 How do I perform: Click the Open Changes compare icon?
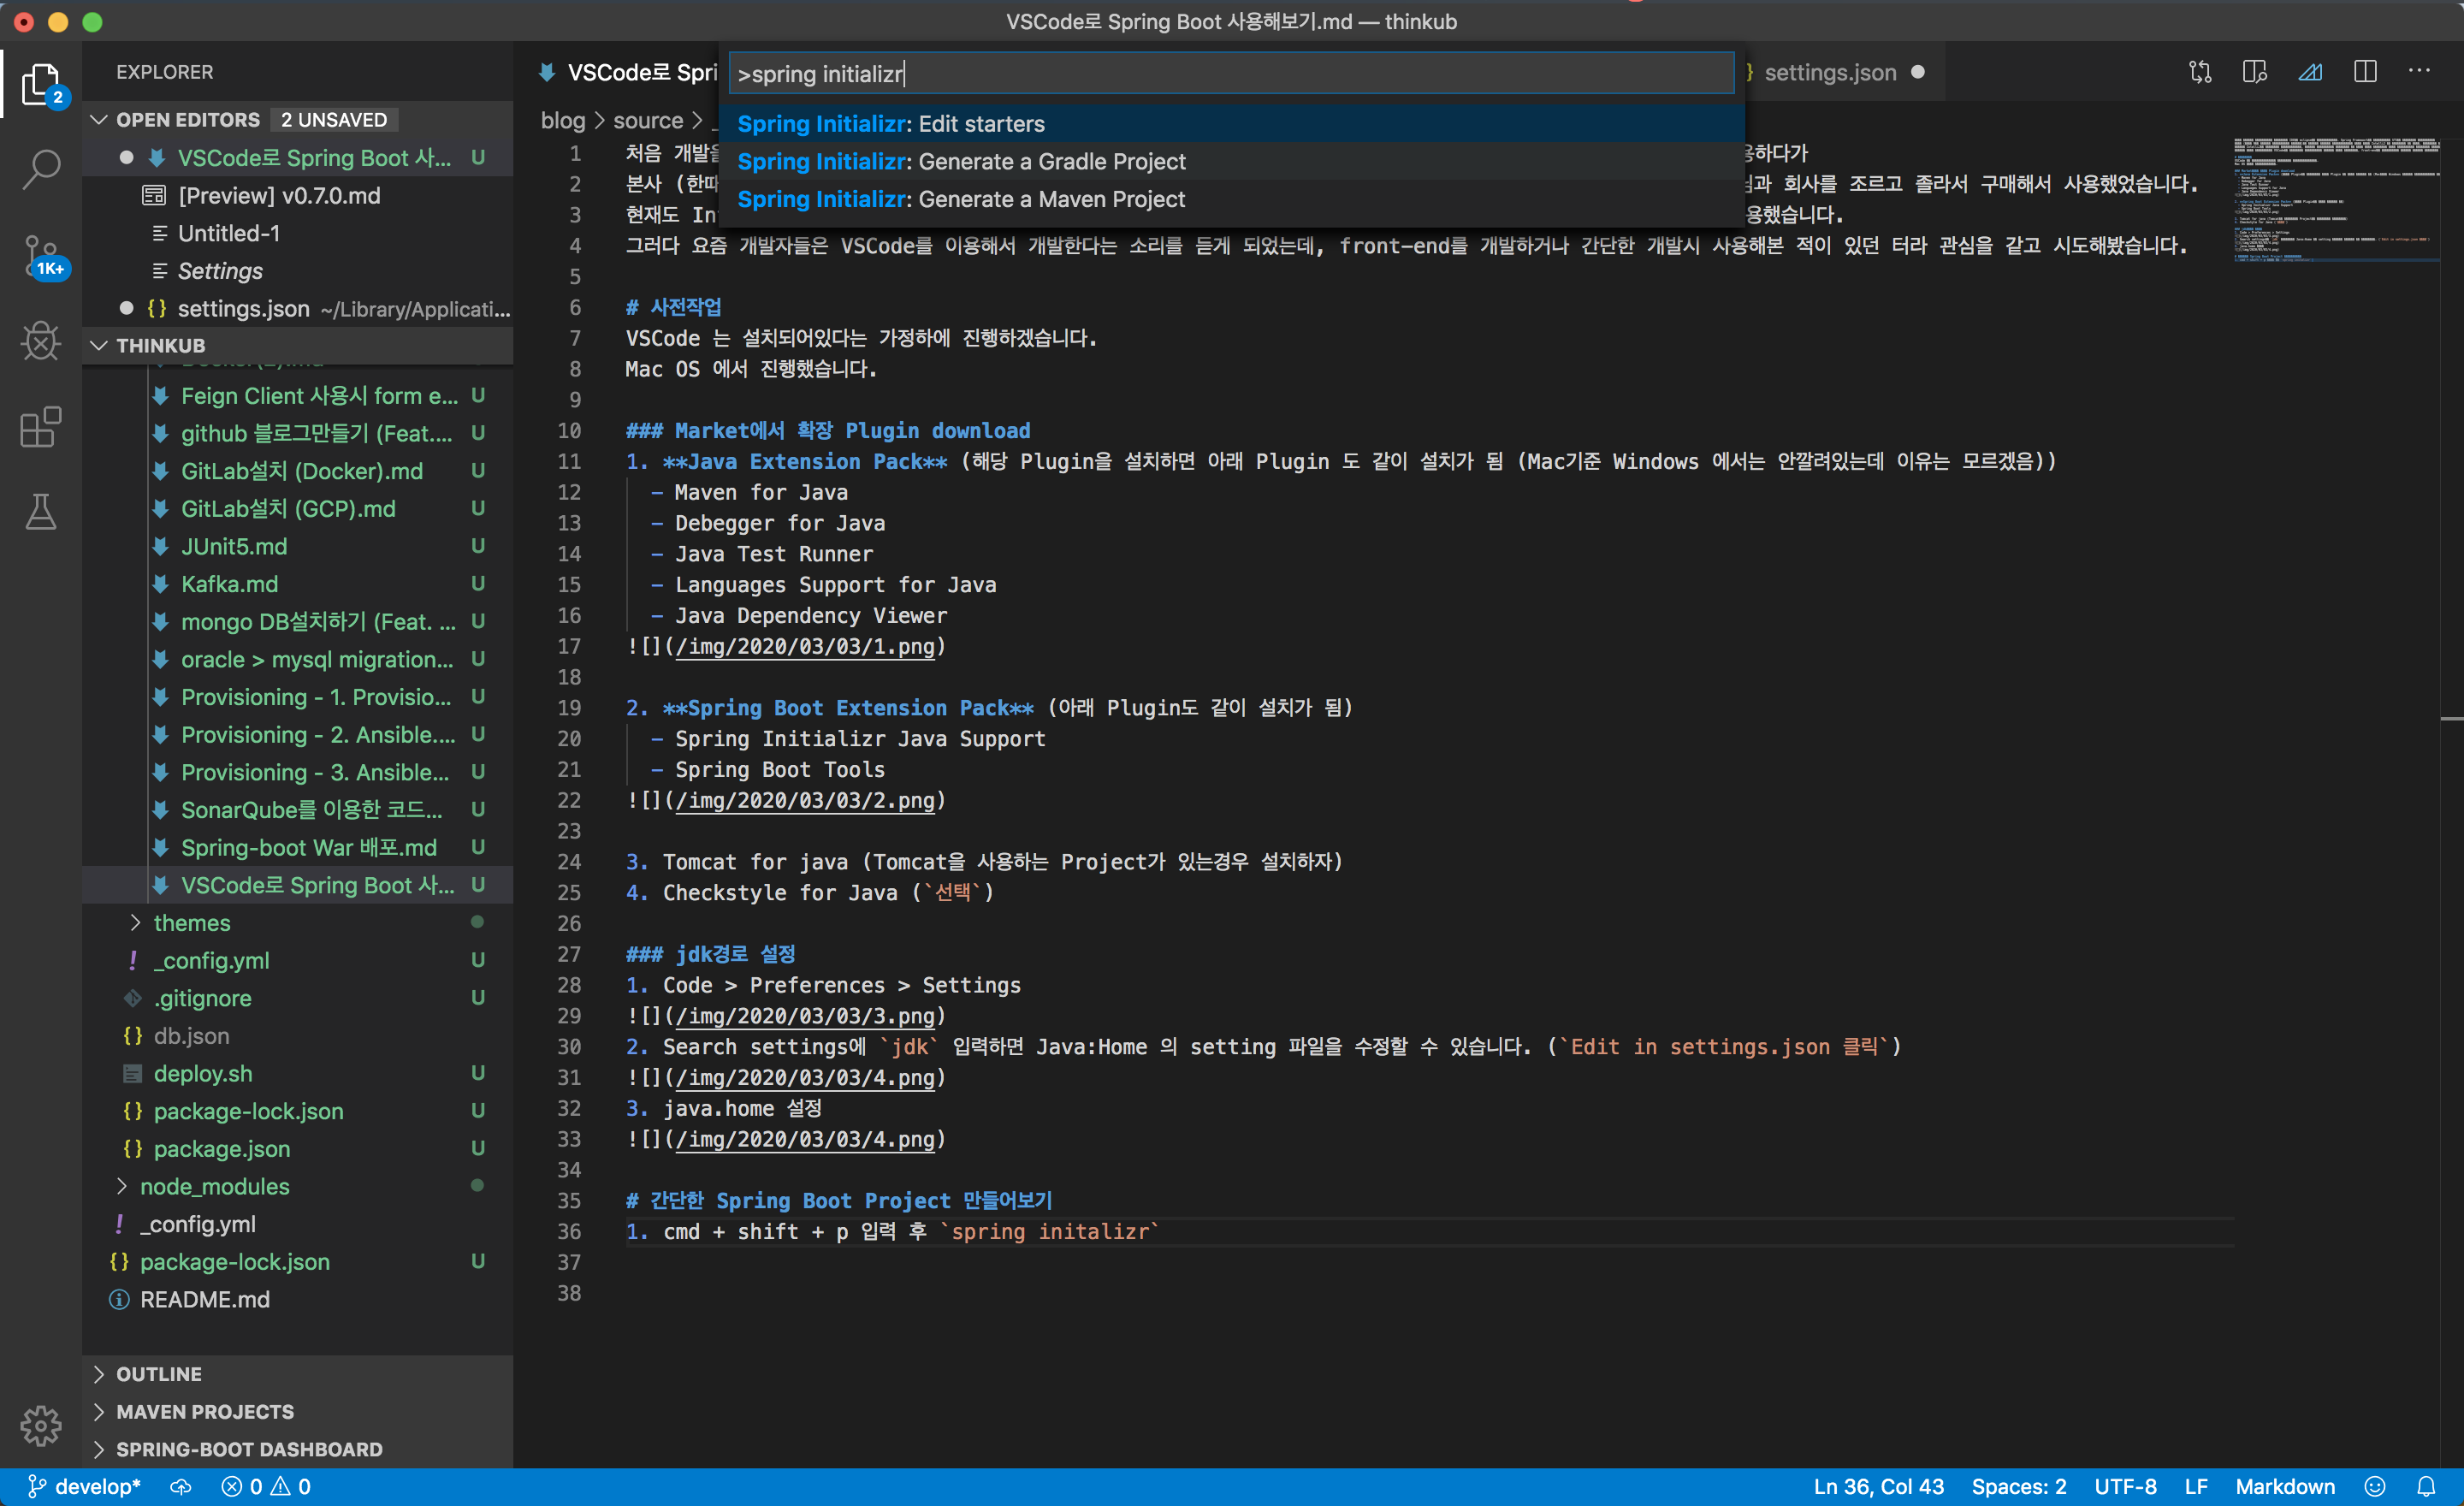tap(2200, 72)
